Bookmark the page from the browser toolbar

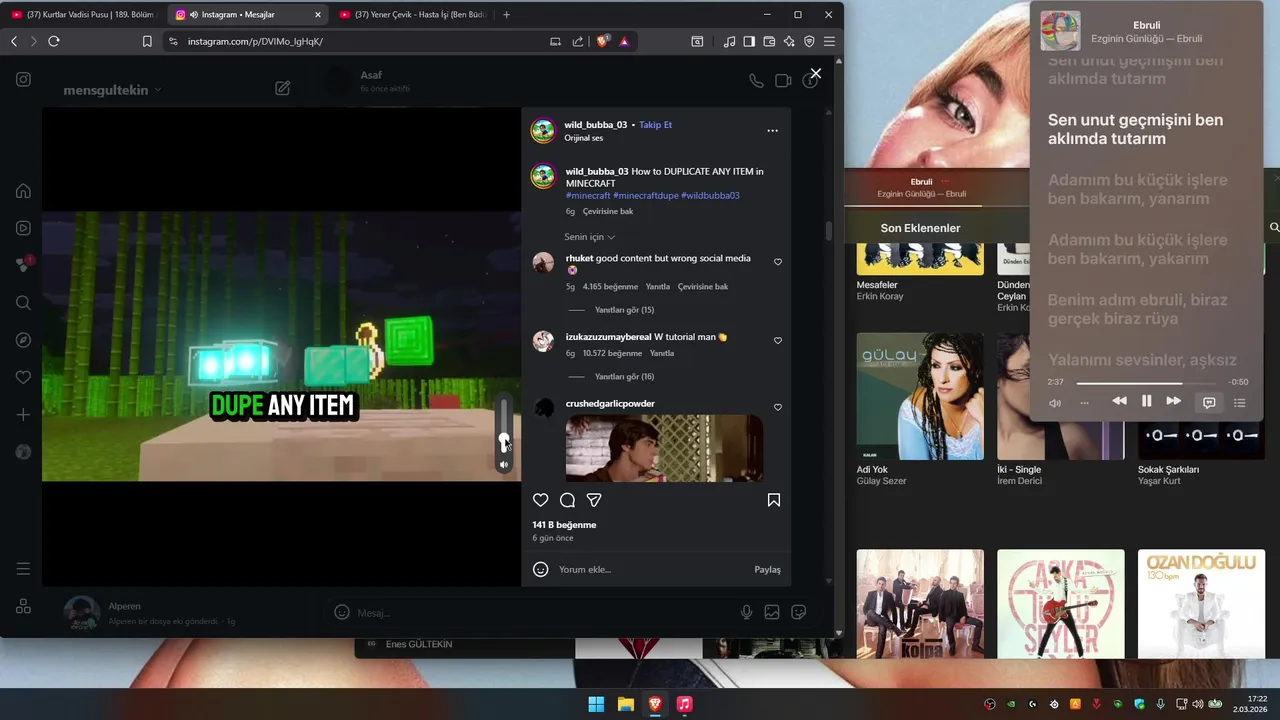coord(147,41)
